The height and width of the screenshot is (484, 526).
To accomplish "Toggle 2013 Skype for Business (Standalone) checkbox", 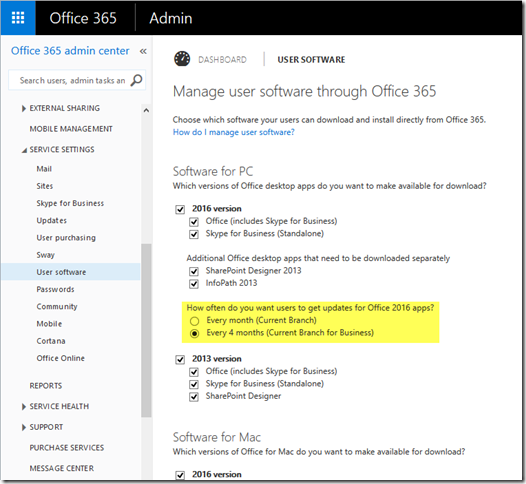I will 194,384.
